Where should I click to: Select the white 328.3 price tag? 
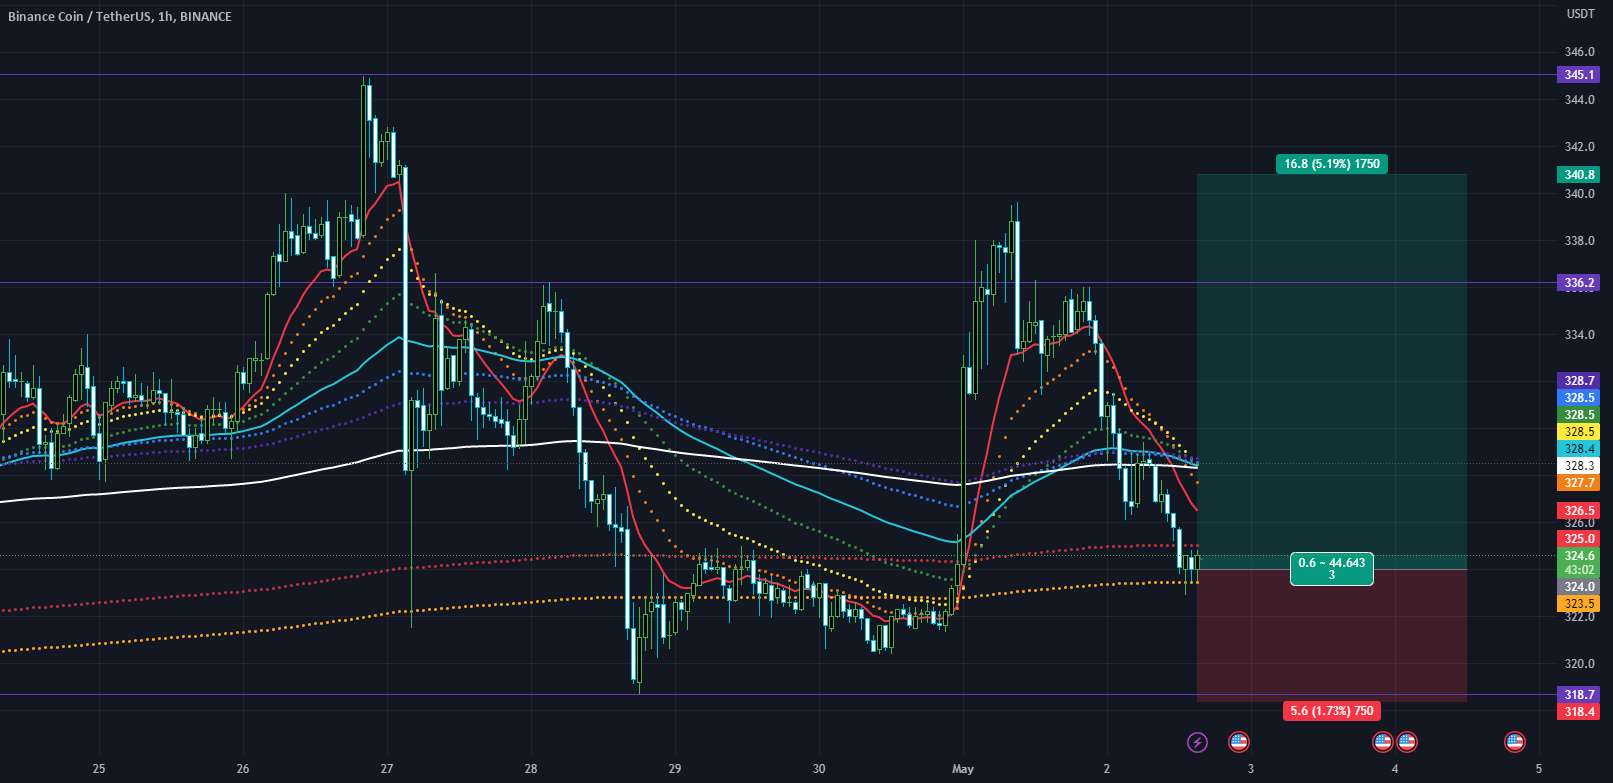[x=1580, y=466]
